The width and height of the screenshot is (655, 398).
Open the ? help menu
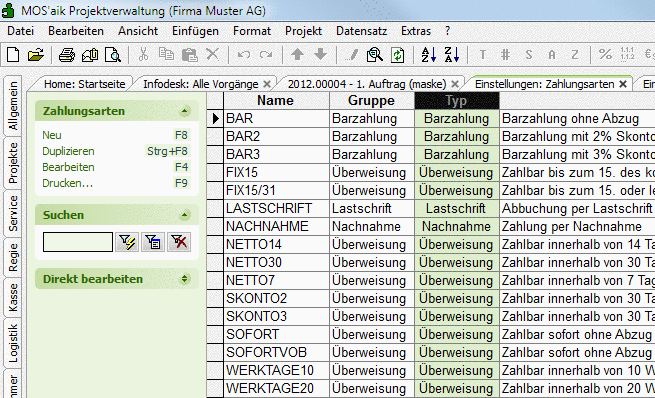447,31
